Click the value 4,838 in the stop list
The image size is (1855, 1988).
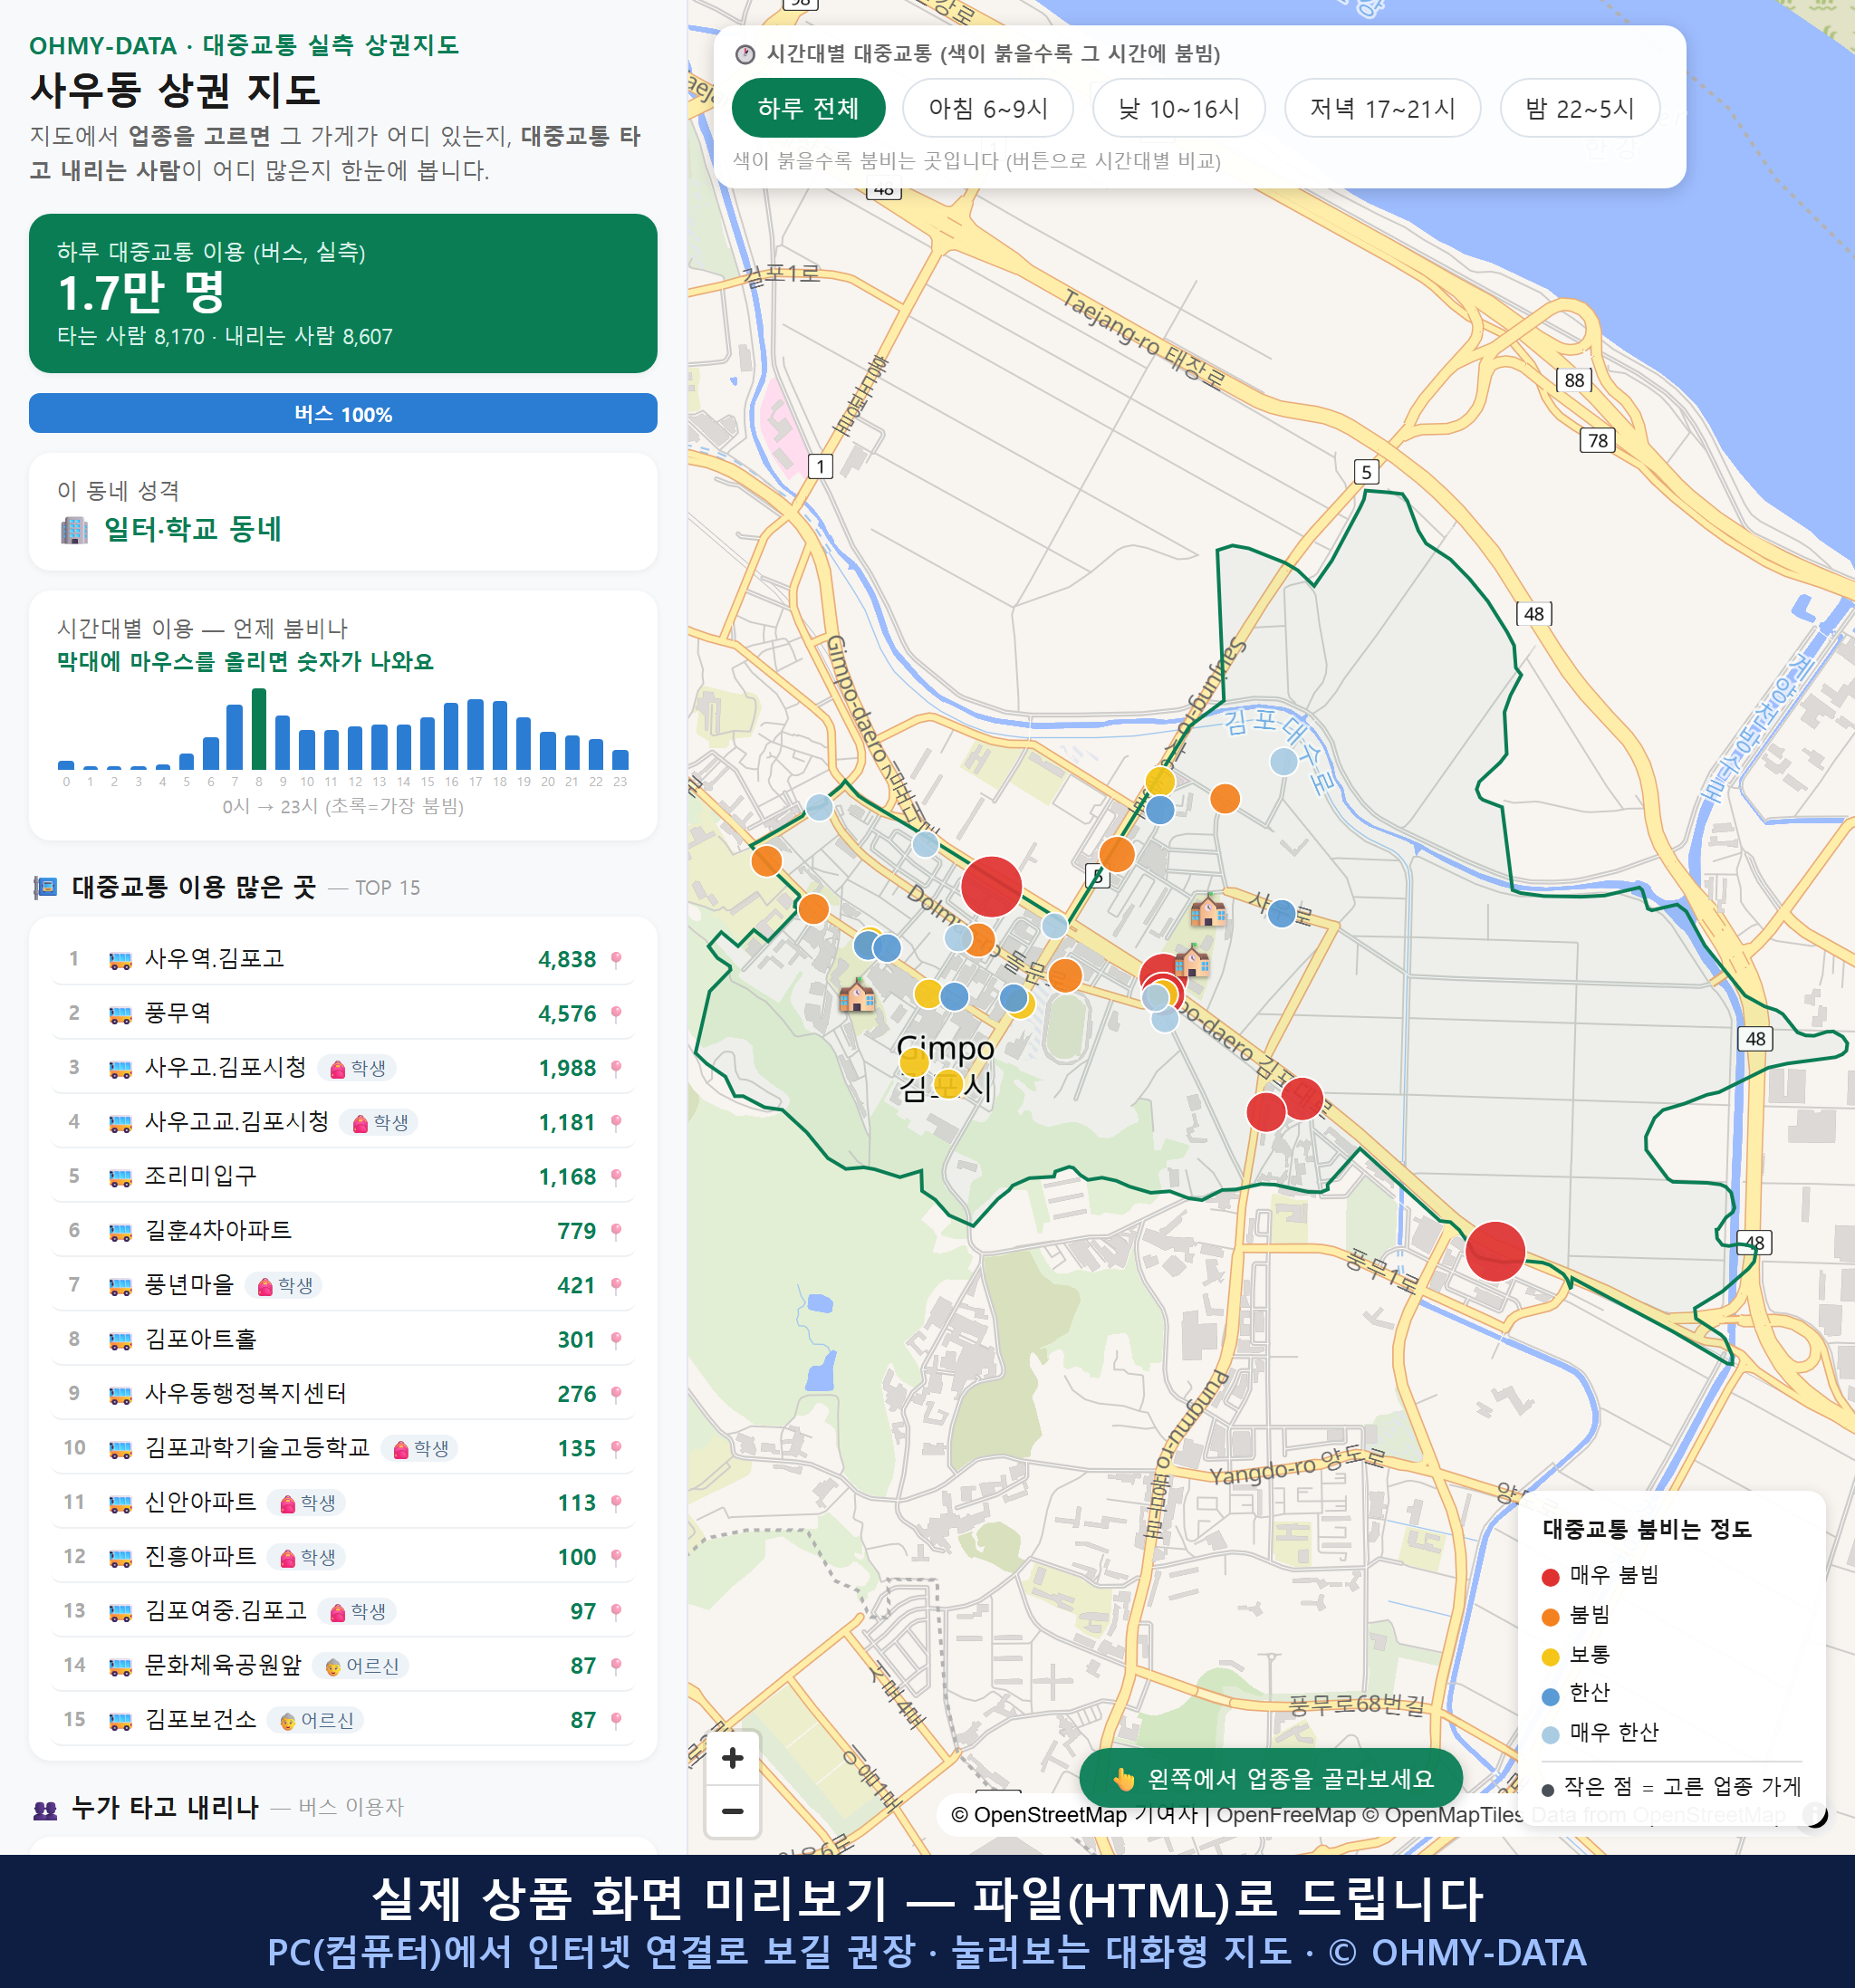pos(566,959)
